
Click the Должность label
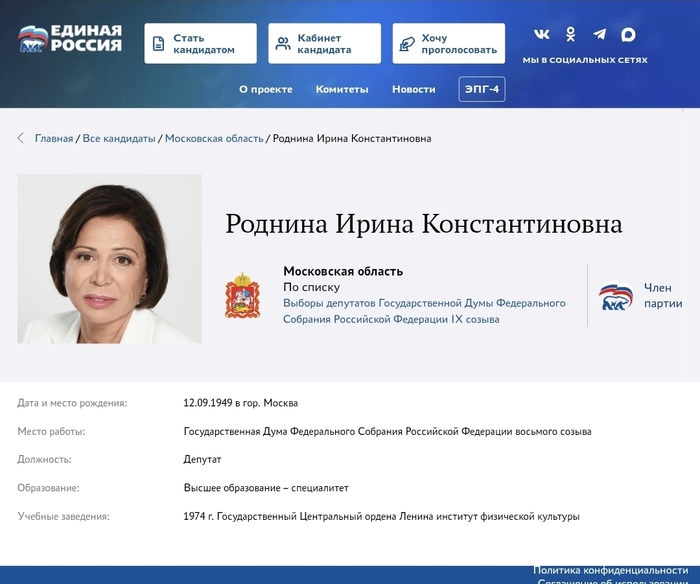coord(44,459)
